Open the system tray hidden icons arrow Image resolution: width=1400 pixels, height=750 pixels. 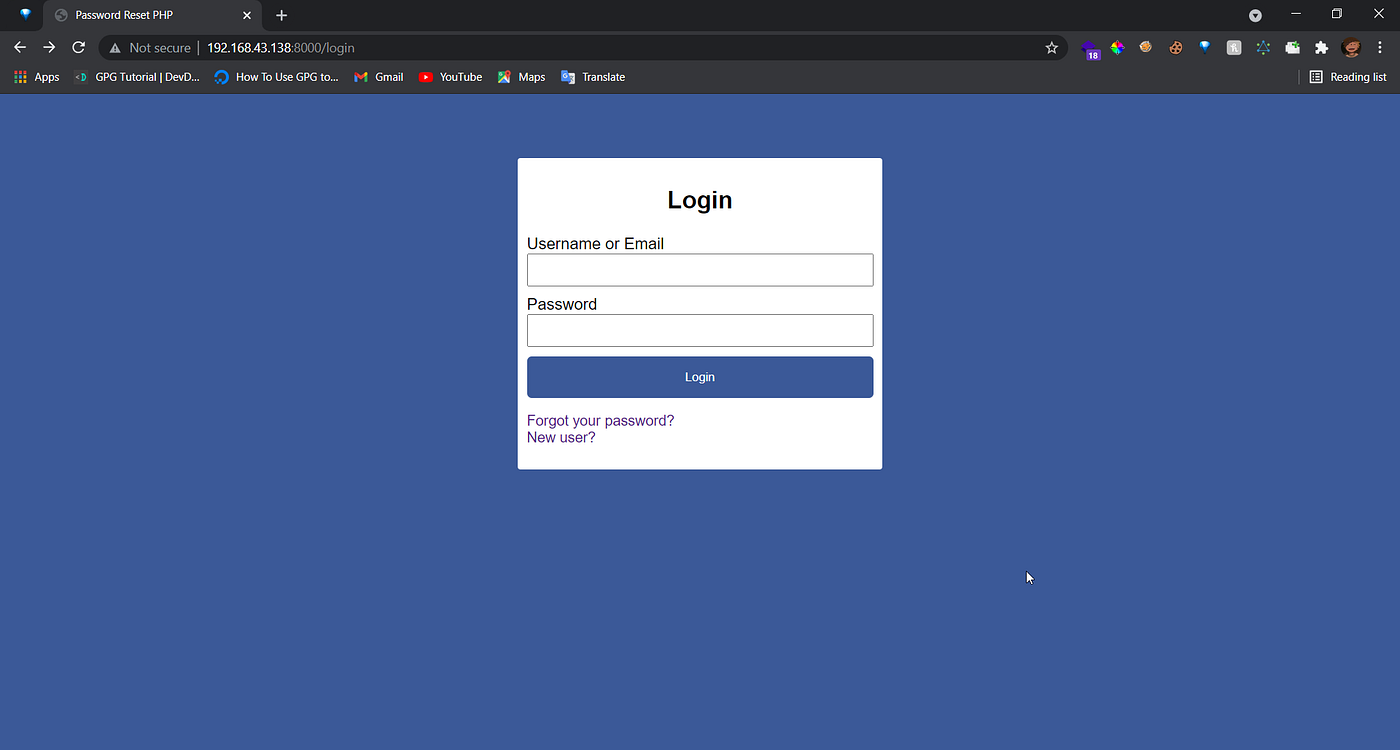tap(1255, 14)
